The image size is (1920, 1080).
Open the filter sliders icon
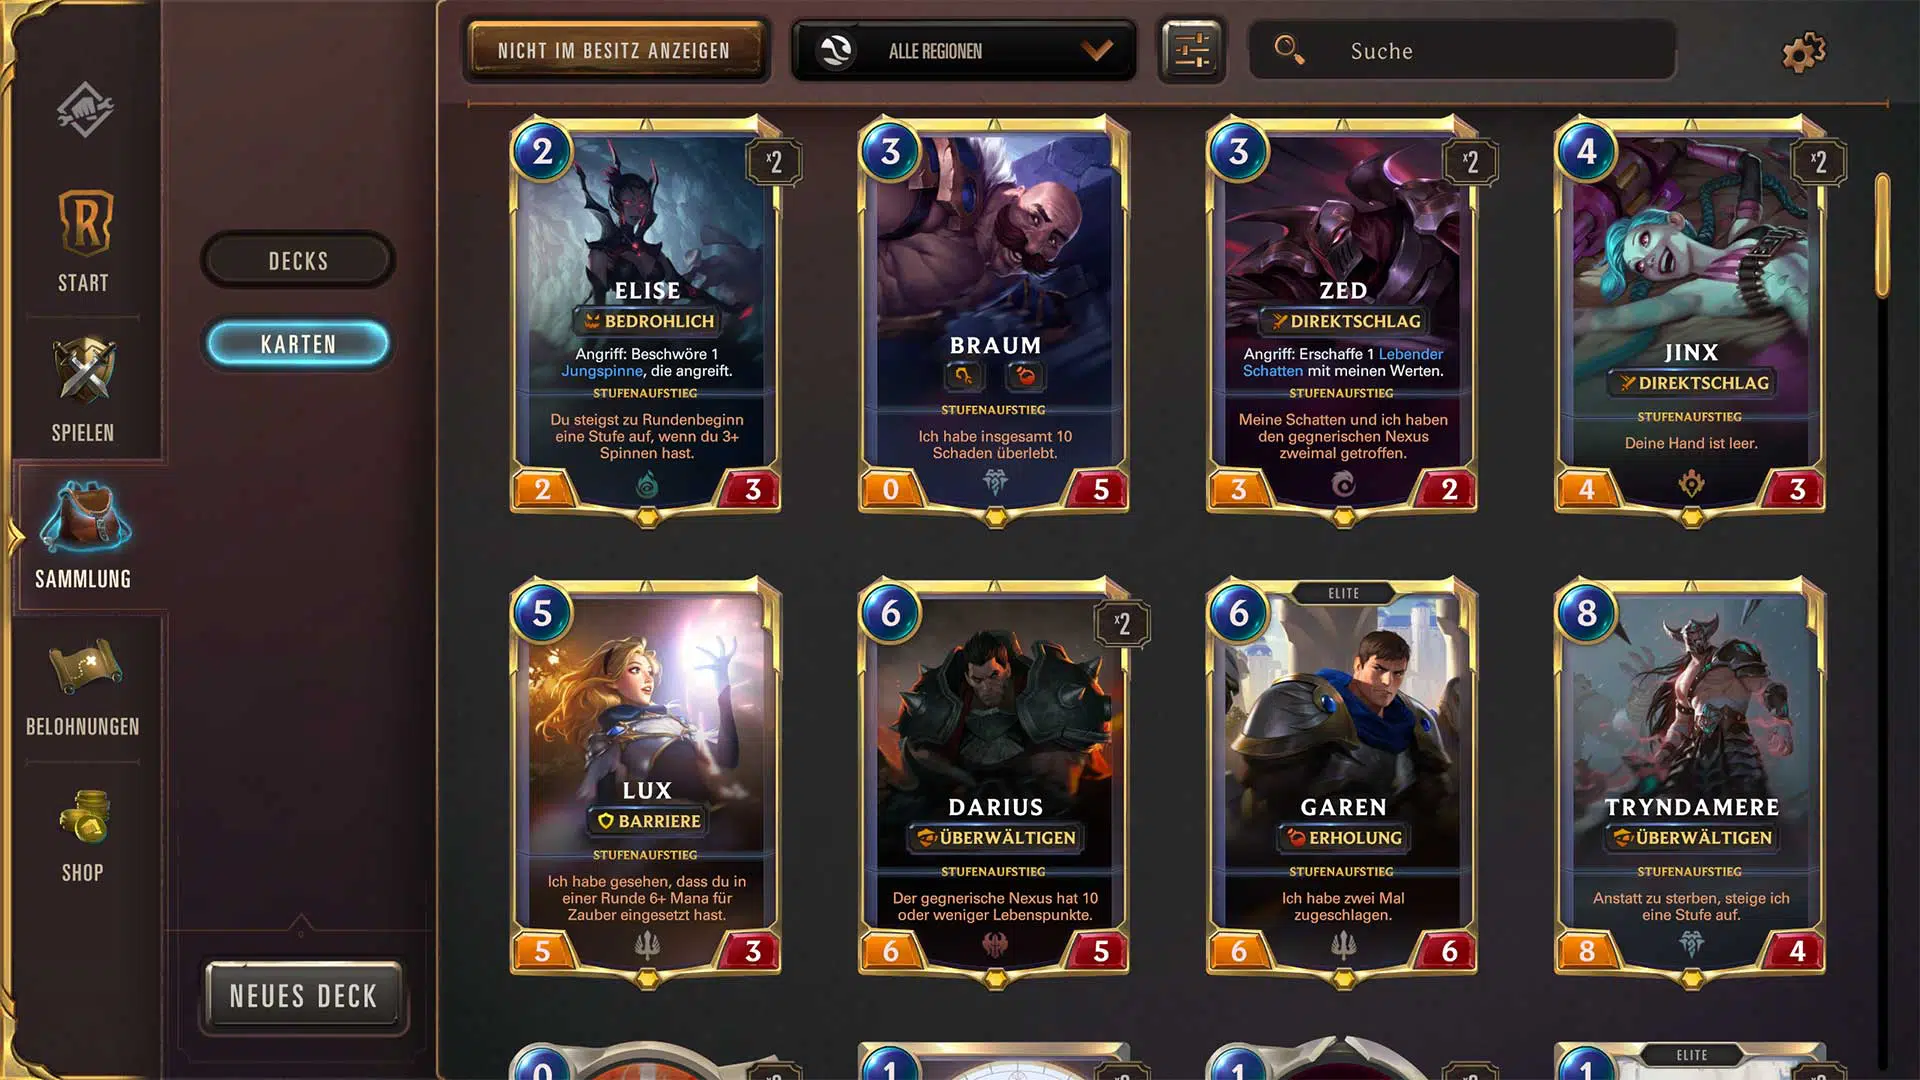1192,50
